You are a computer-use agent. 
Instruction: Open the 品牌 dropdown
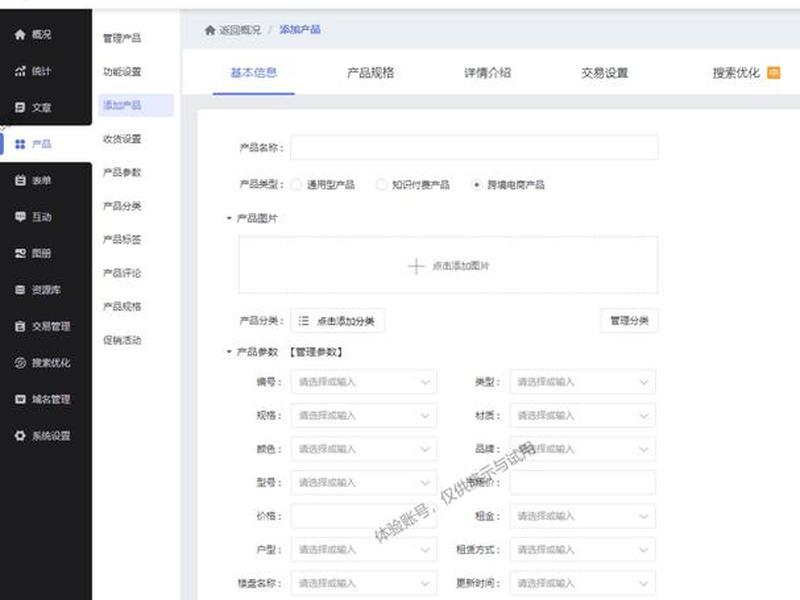point(582,449)
